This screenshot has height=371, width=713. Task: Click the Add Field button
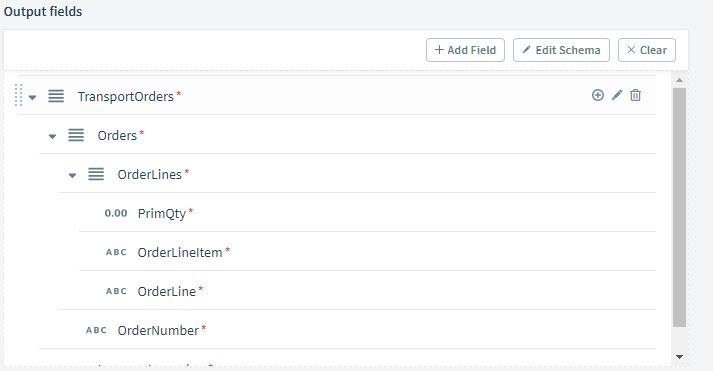click(x=465, y=50)
